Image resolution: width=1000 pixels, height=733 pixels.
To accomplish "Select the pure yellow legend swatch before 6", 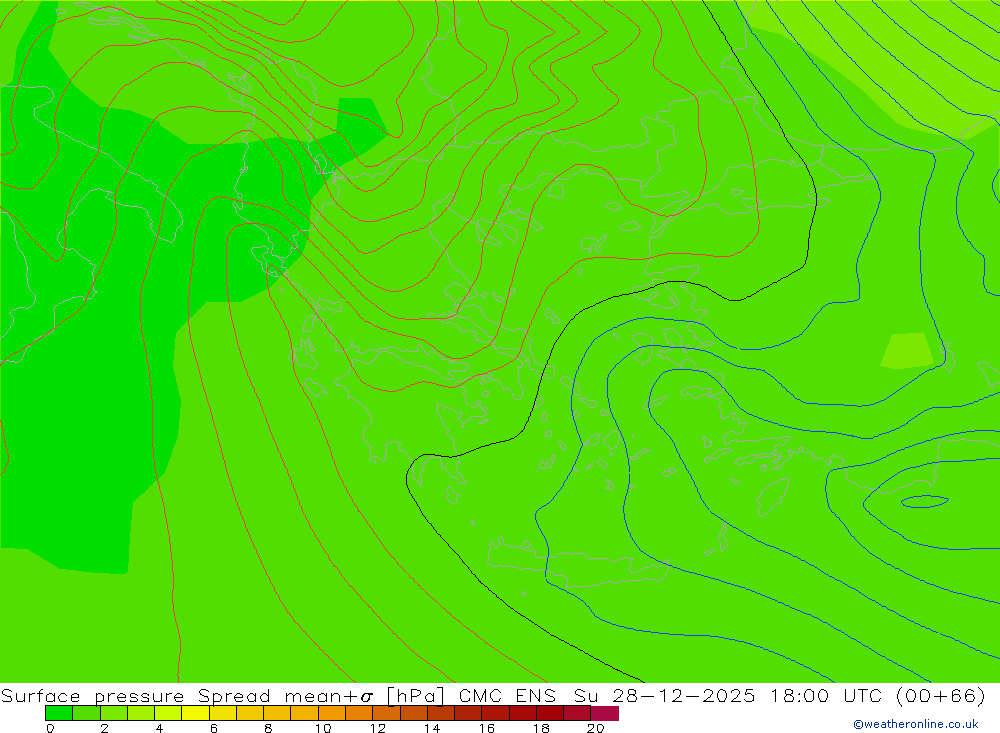I will 196,713.
